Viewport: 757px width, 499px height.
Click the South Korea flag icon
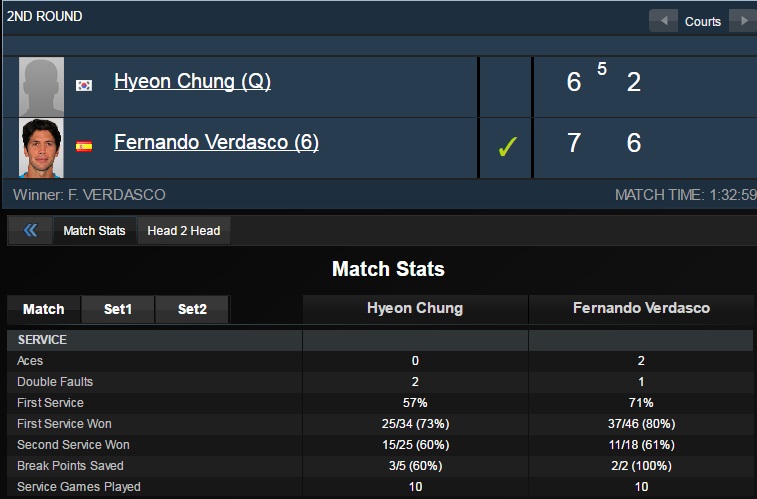coord(84,85)
